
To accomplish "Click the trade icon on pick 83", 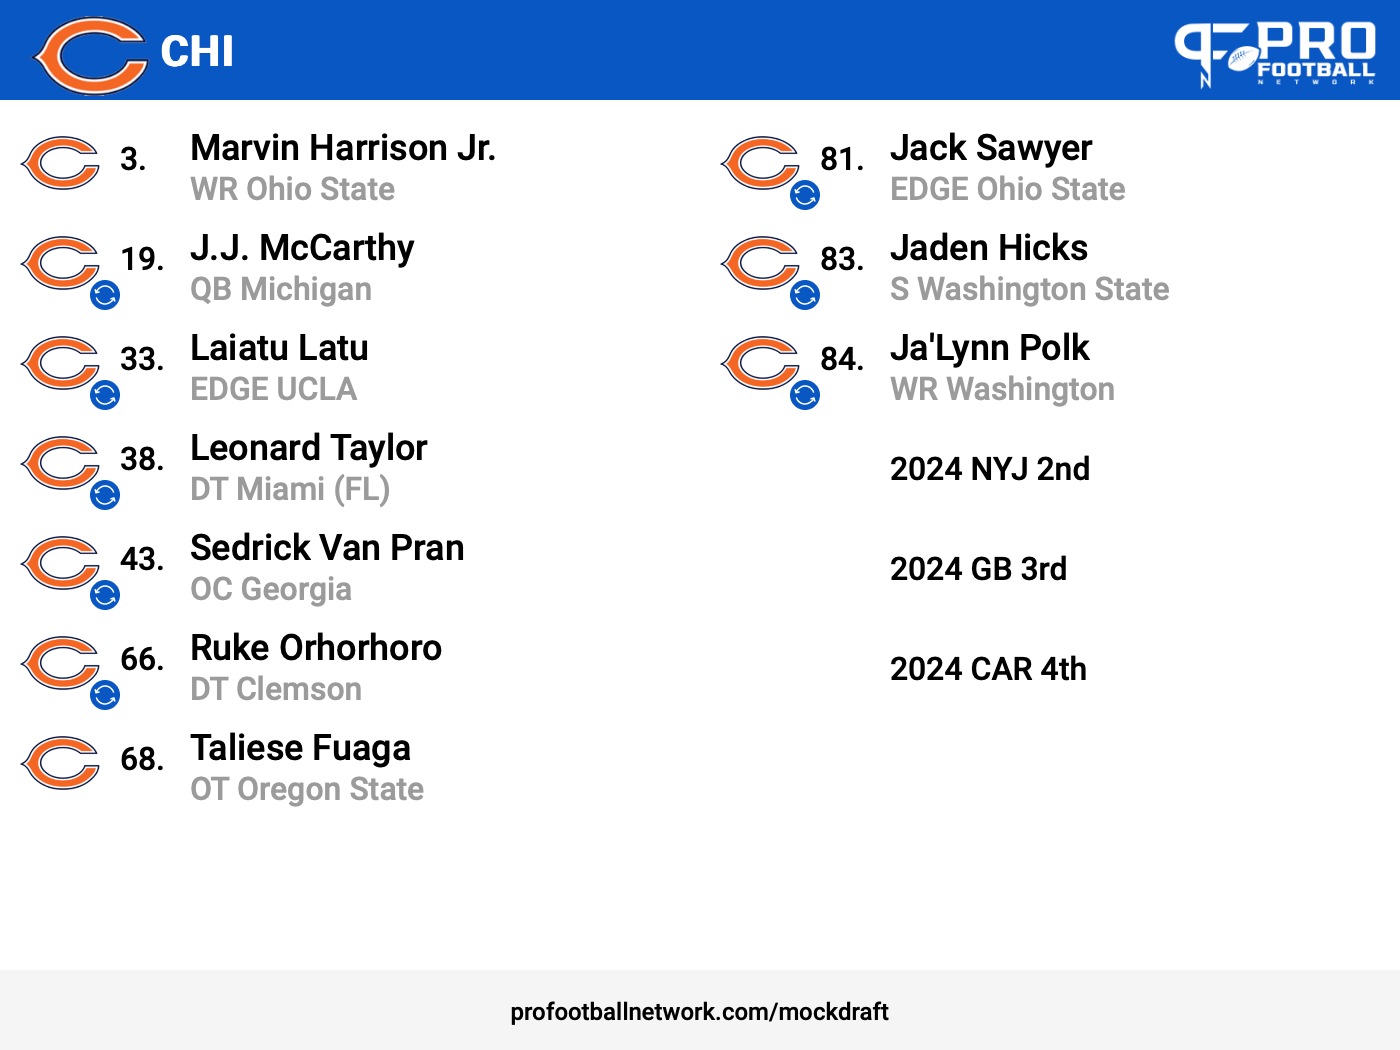I will click(x=805, y=295).
